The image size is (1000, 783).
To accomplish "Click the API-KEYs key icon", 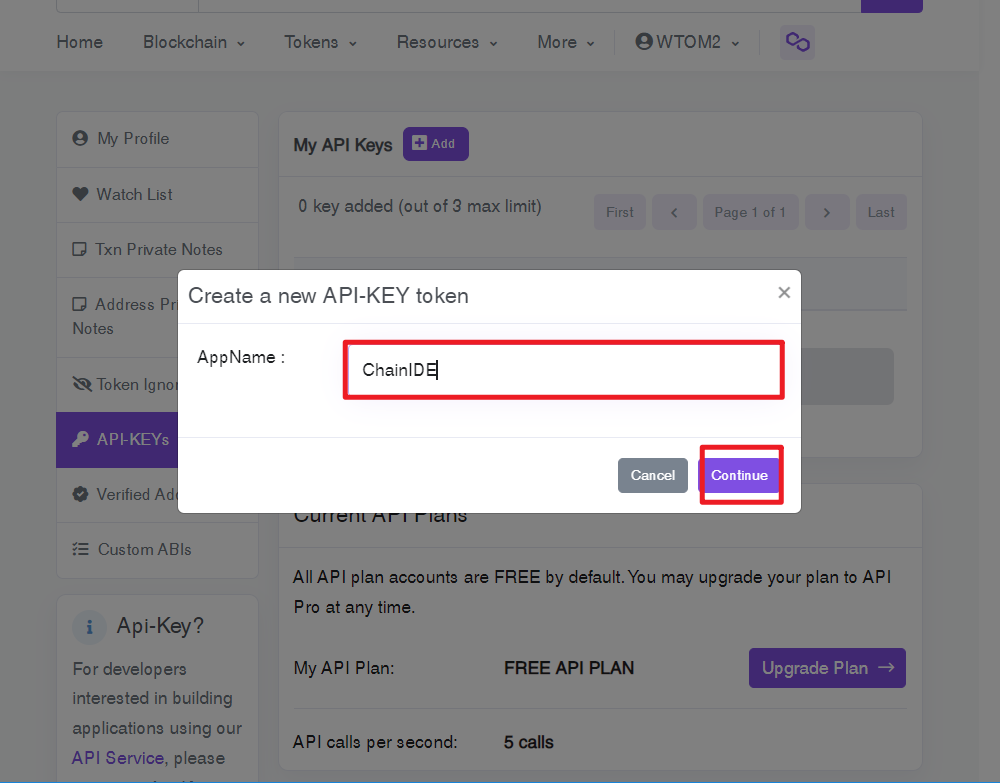I will tap(80, 439).
